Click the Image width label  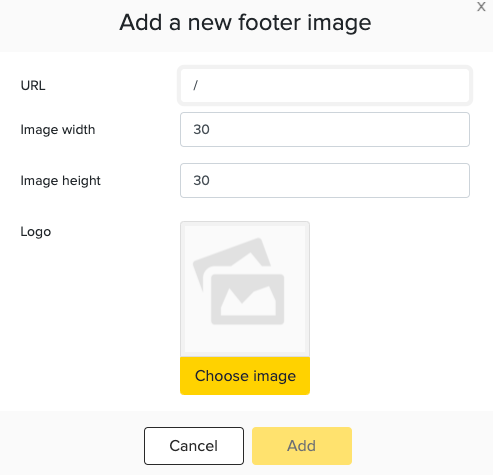[58, 129]
